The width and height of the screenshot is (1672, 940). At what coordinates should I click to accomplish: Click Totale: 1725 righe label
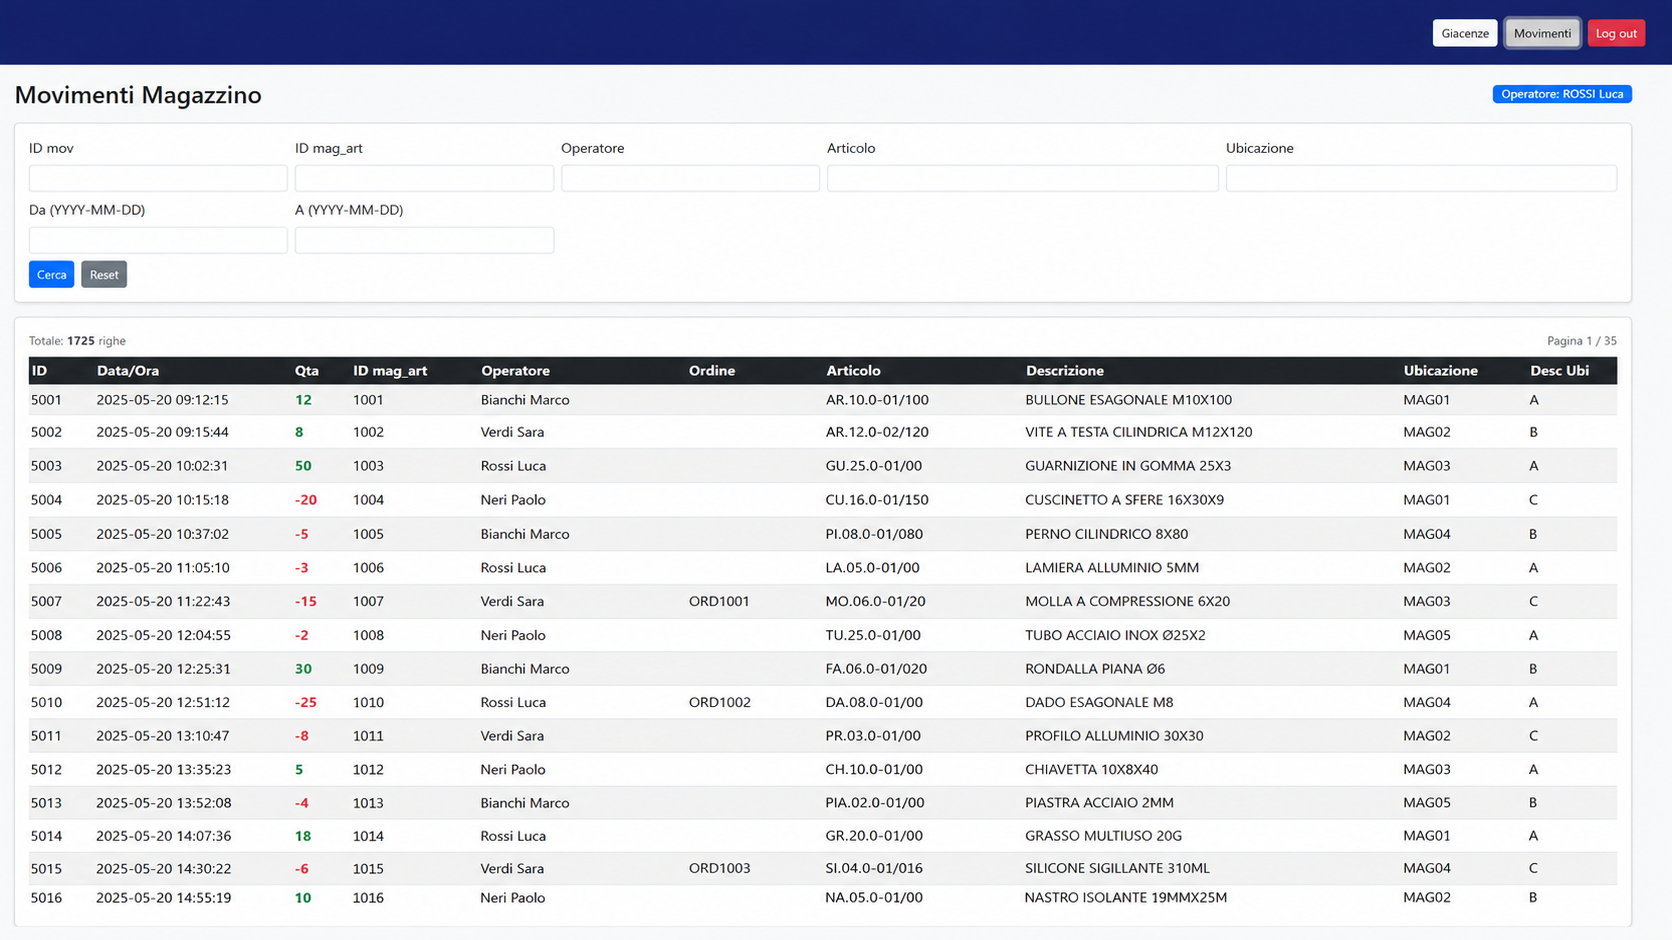[x=77, y=341]
